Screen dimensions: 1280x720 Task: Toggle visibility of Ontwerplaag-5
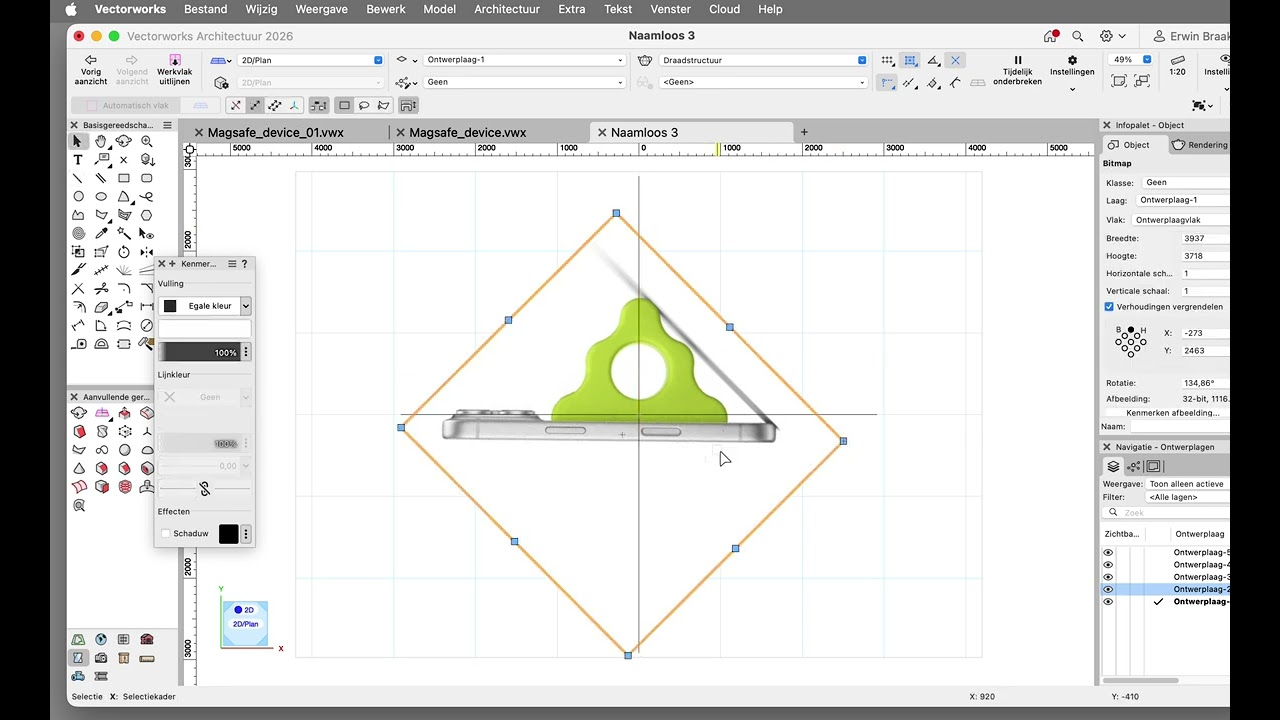[x=1108, y=553]
